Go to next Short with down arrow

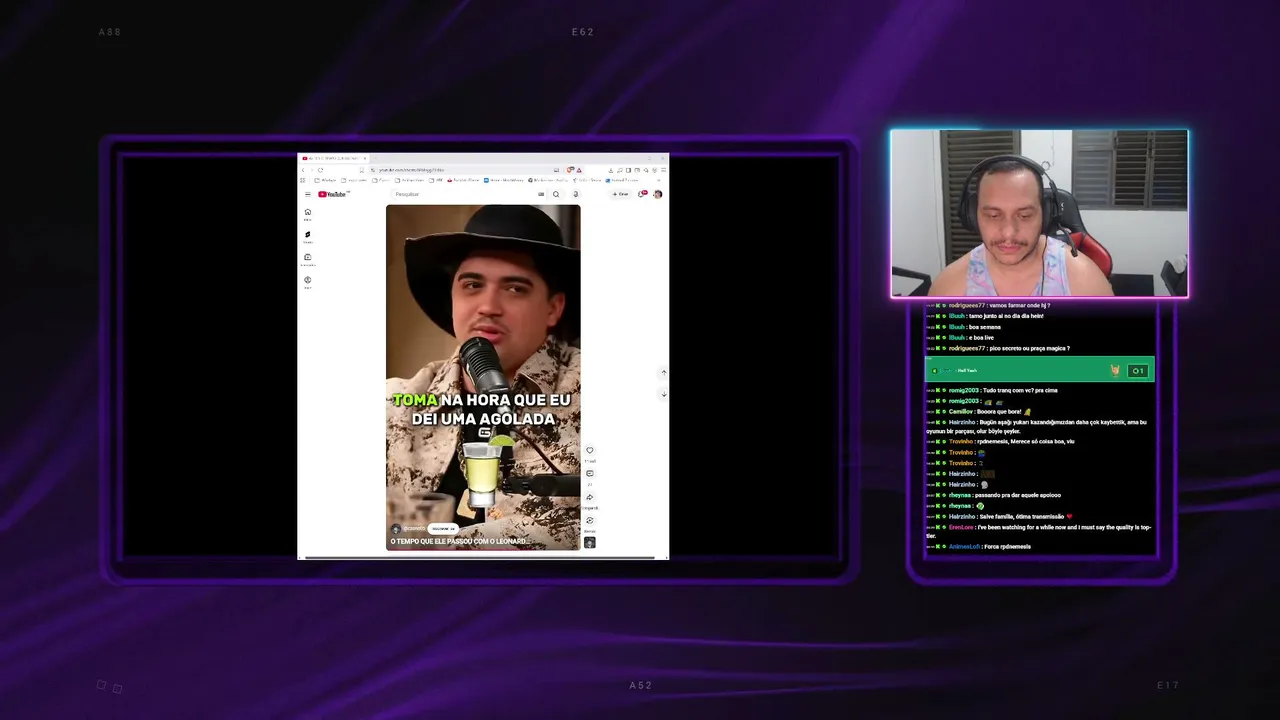663,394
